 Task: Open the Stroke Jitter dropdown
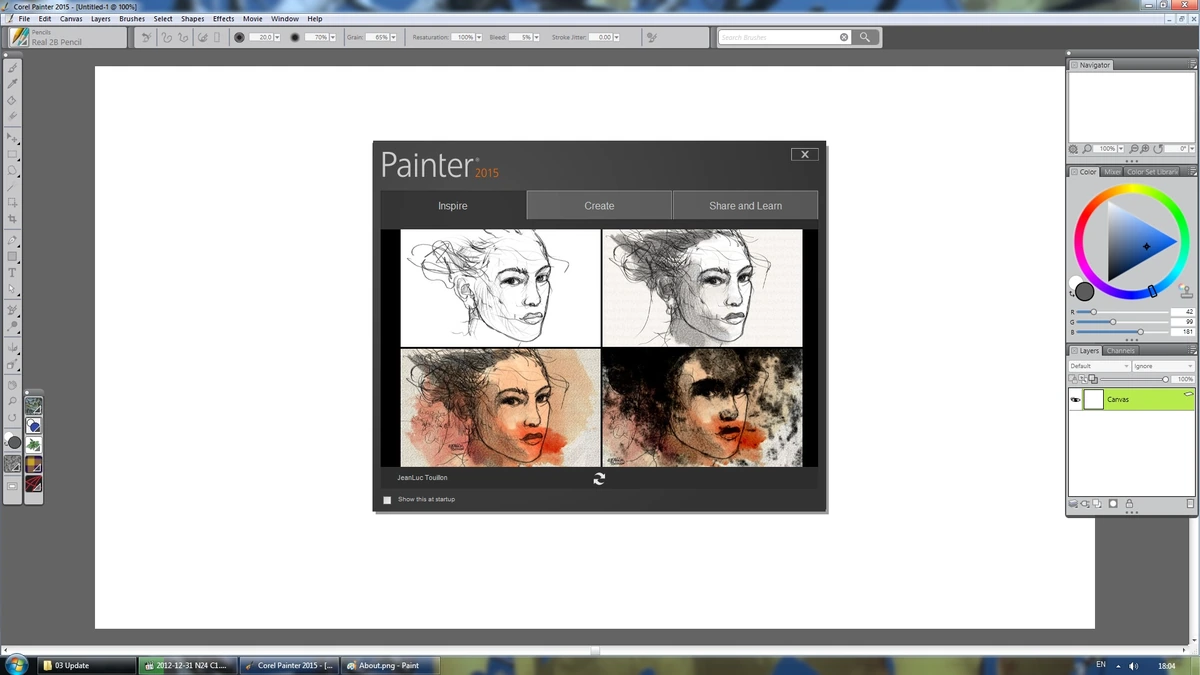pyautogui.click(x=617, y=37)
